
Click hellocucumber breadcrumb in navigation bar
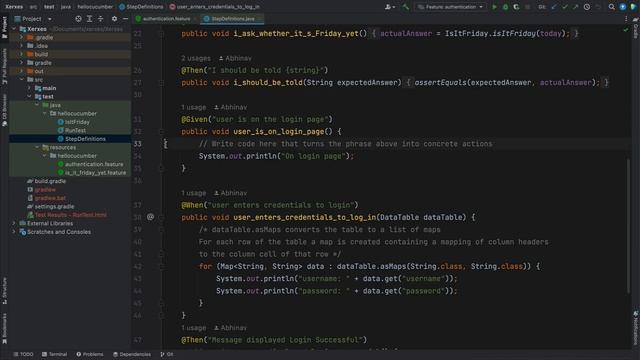click(x=95, y=7)
